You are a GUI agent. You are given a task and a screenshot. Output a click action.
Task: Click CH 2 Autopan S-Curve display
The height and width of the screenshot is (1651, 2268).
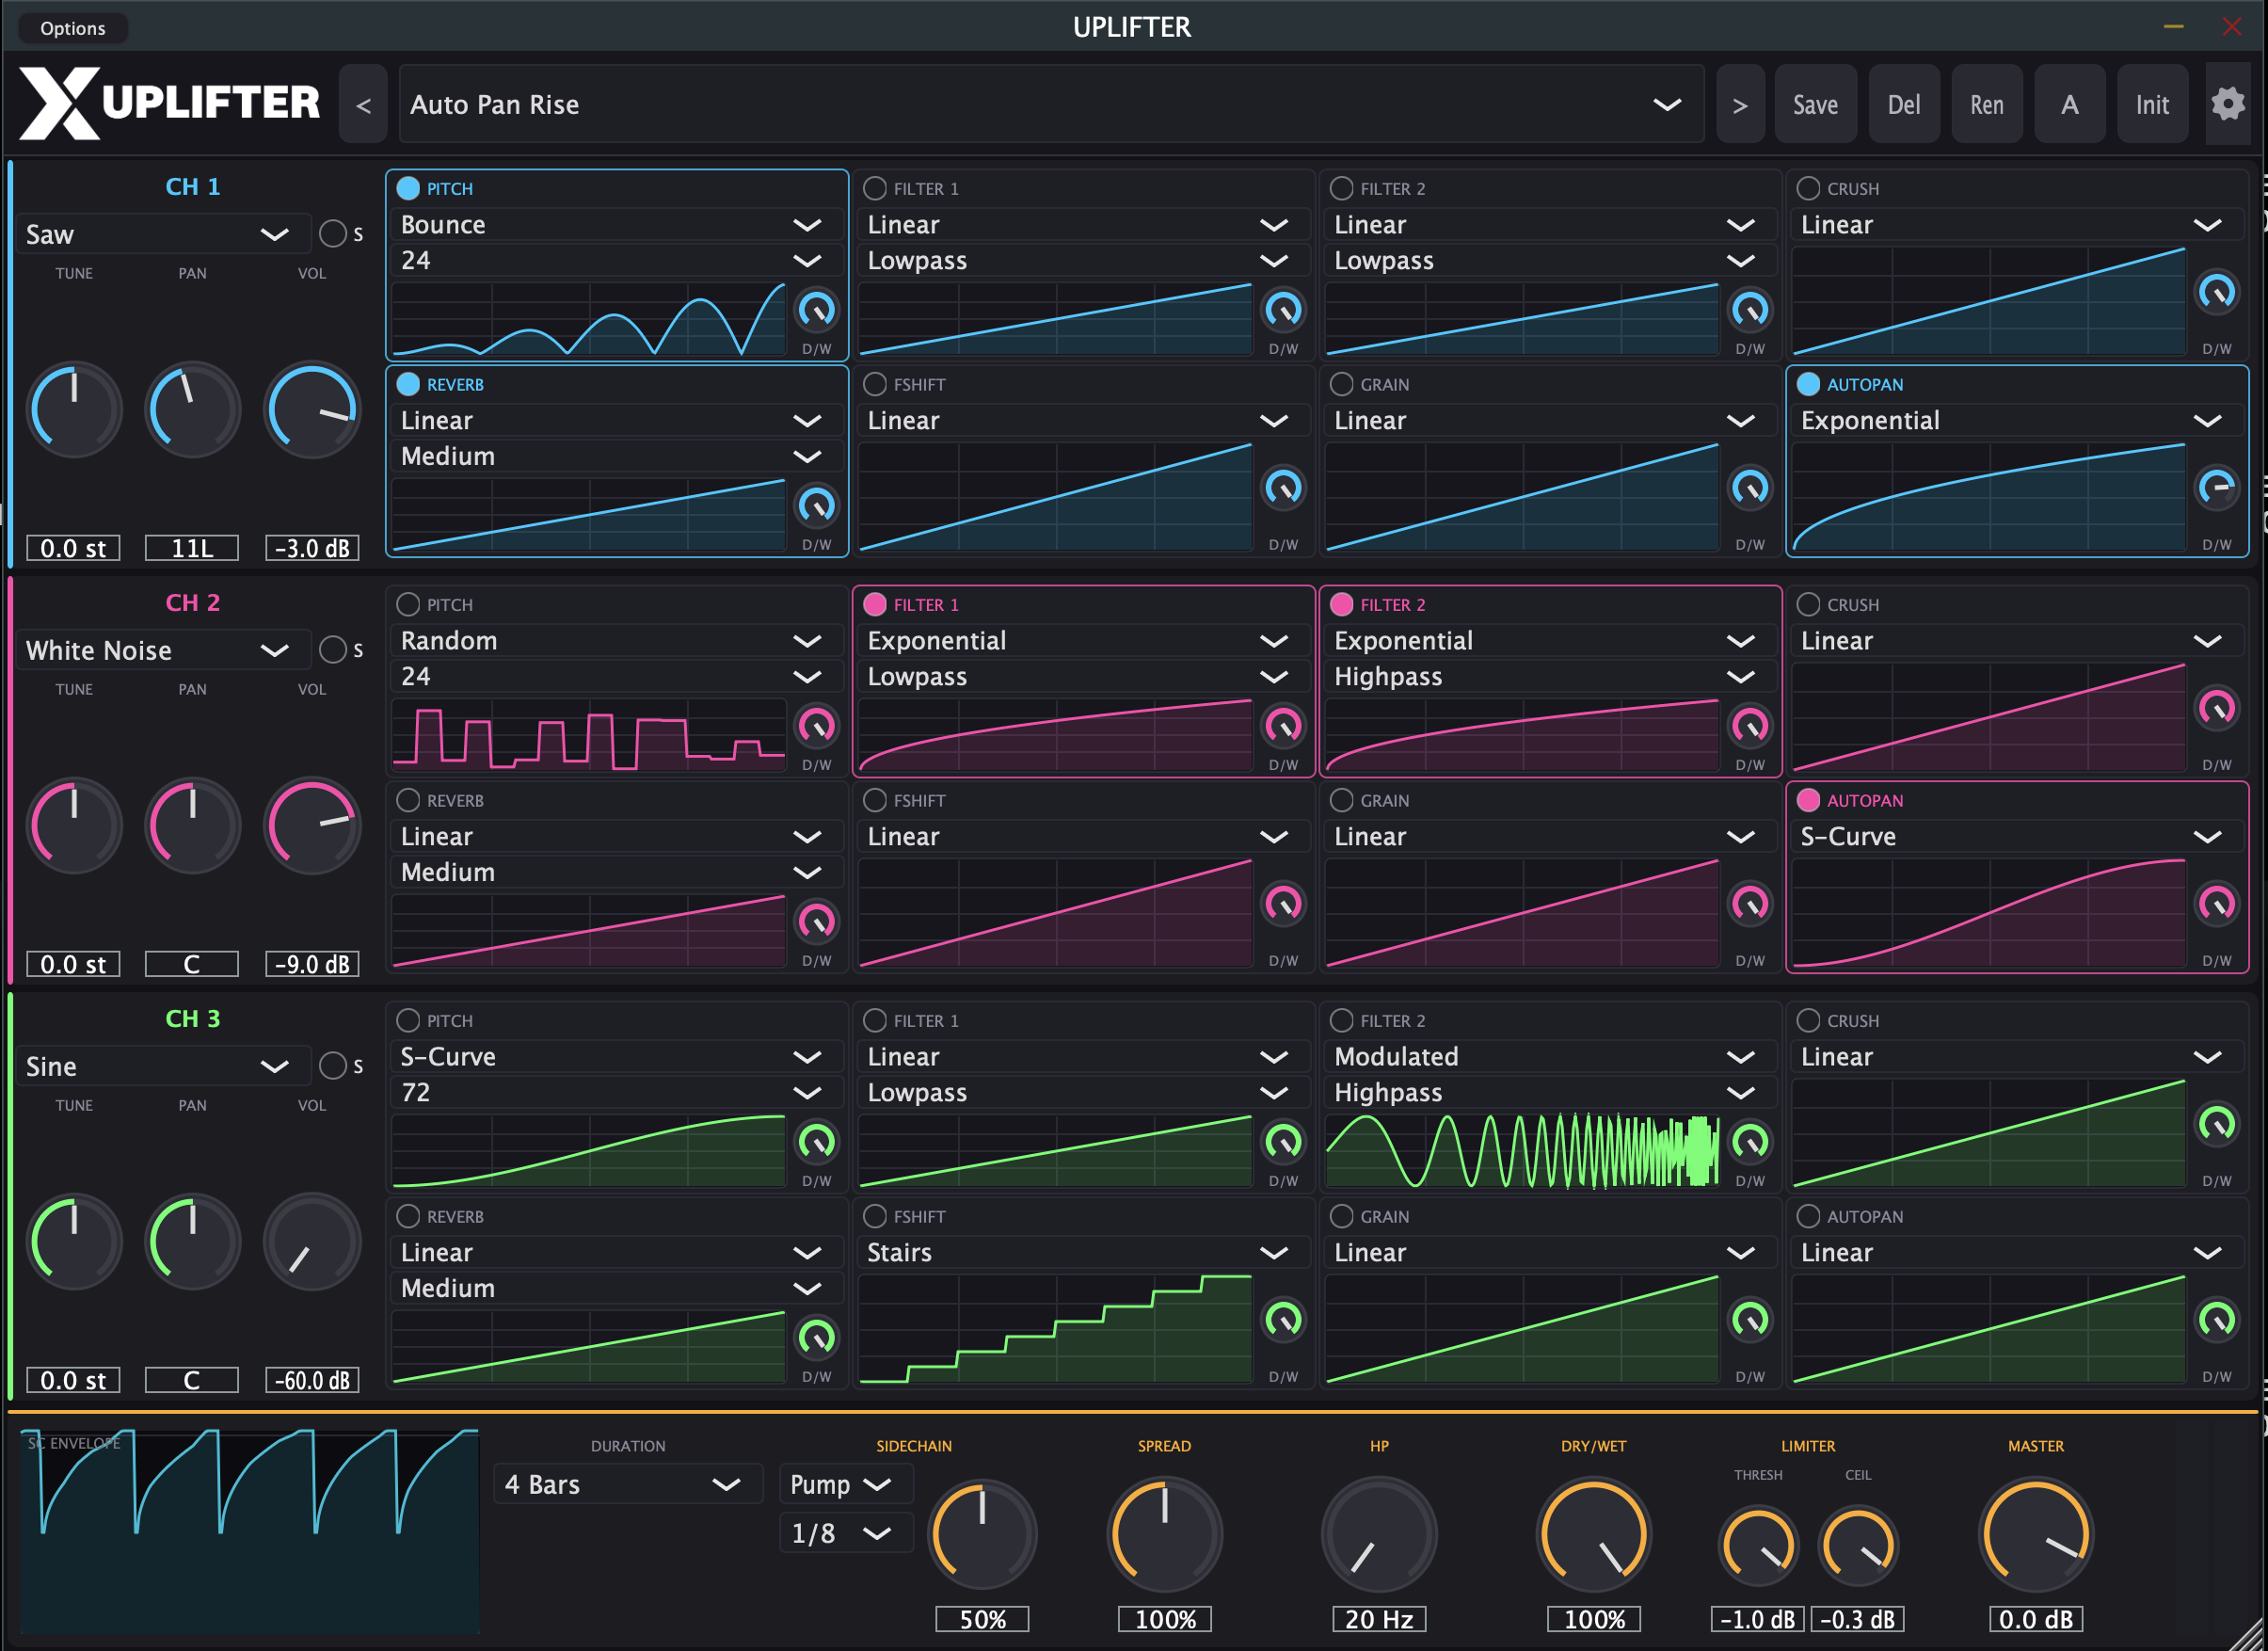click(1989, 913)
